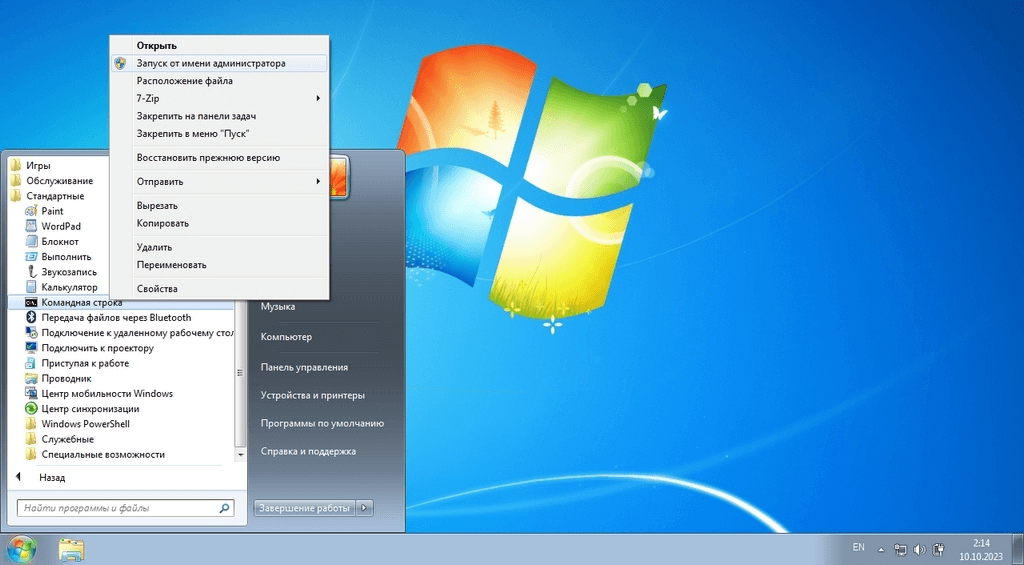Expand the Отправить submenu arrow
Screen dimensions: 1024x565
coord(318,181)
